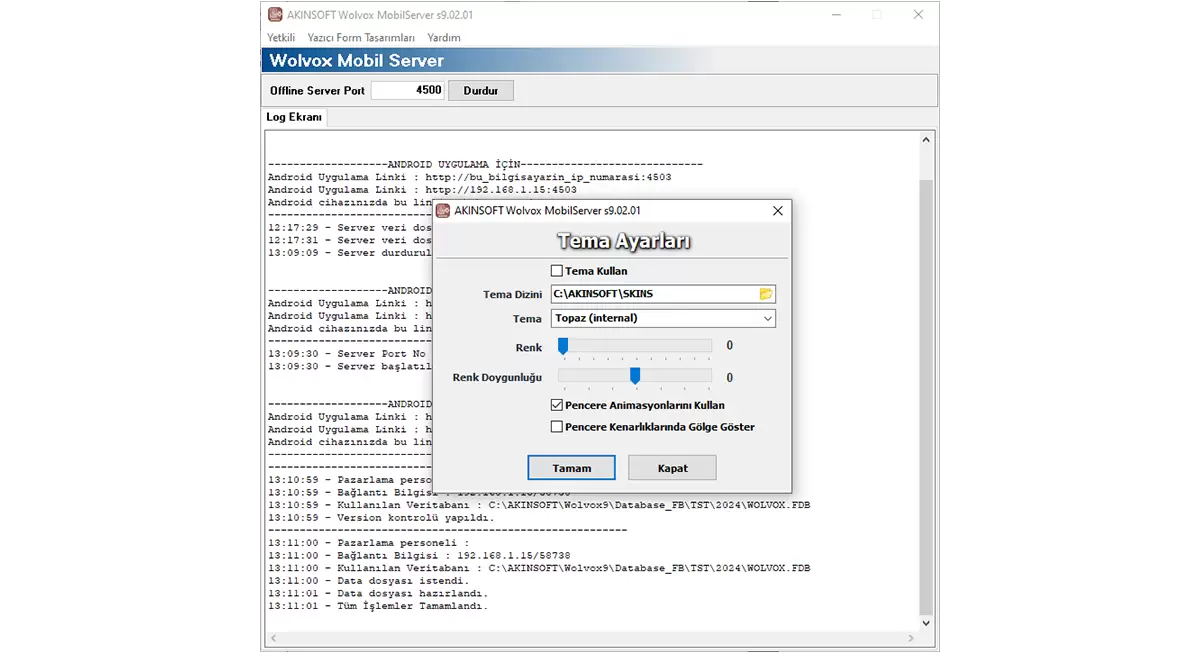Open the Yazıcı Form Tasarımları menu
This screenshot has width=1200, height=653.
pyautogui.click(x=361, y=38)
